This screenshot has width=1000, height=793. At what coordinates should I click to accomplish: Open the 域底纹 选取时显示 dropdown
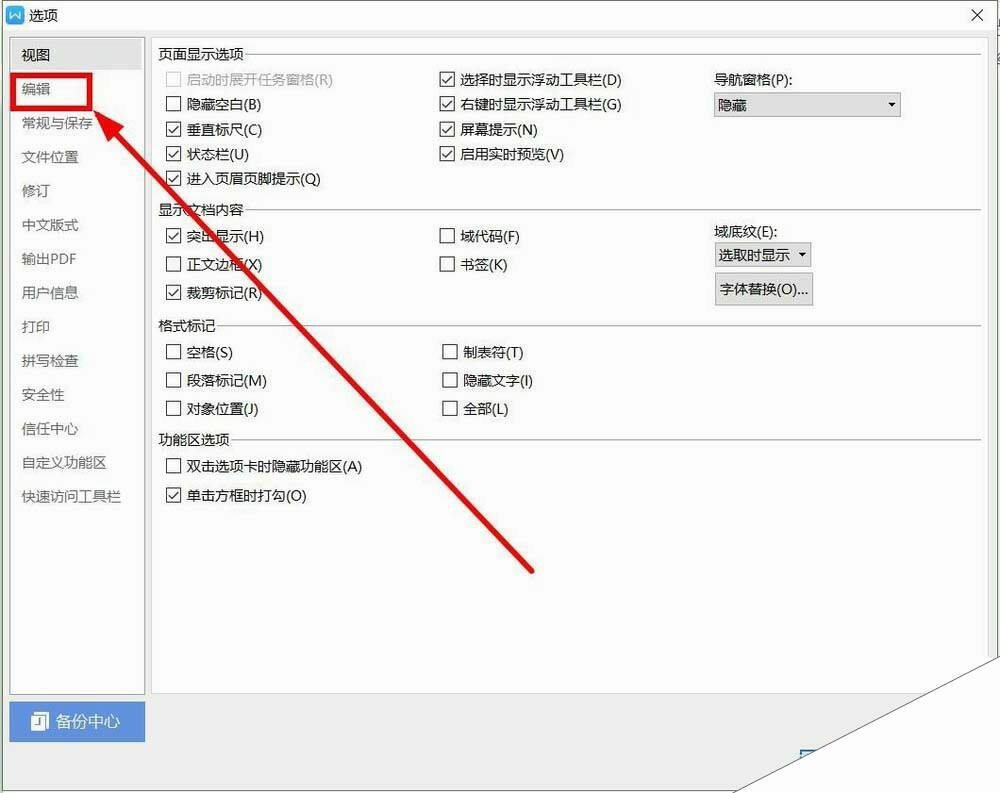coord(763,255)
